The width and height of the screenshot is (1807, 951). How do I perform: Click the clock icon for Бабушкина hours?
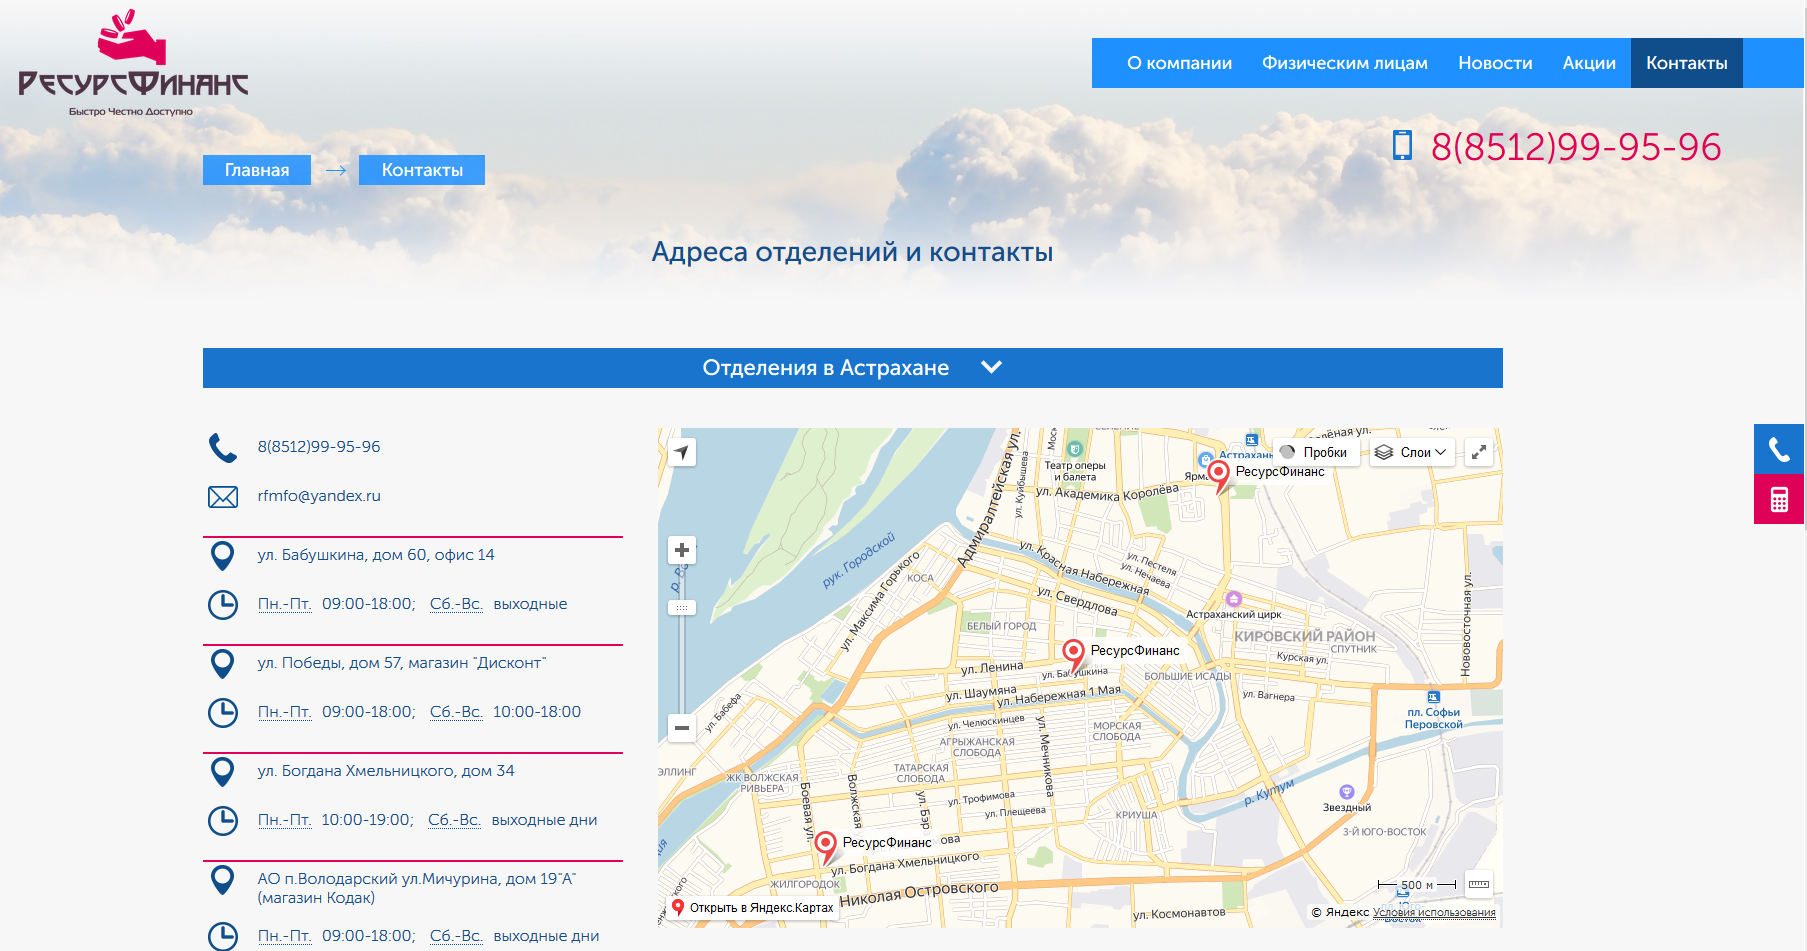223,605
